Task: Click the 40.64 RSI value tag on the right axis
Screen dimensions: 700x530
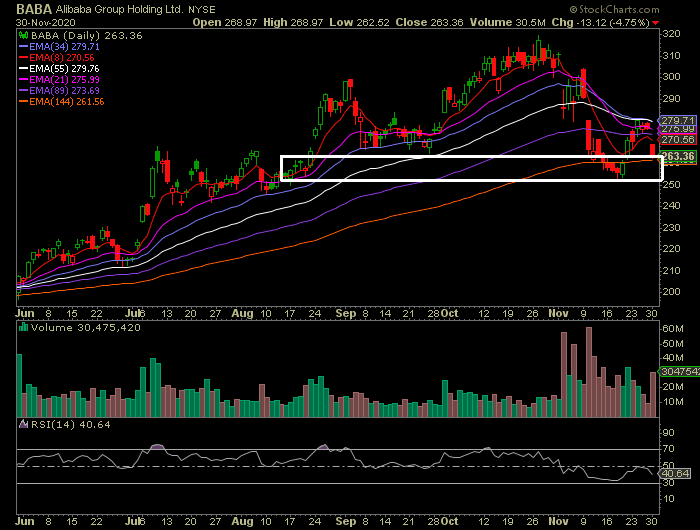Action: click(x=675, y=473)
